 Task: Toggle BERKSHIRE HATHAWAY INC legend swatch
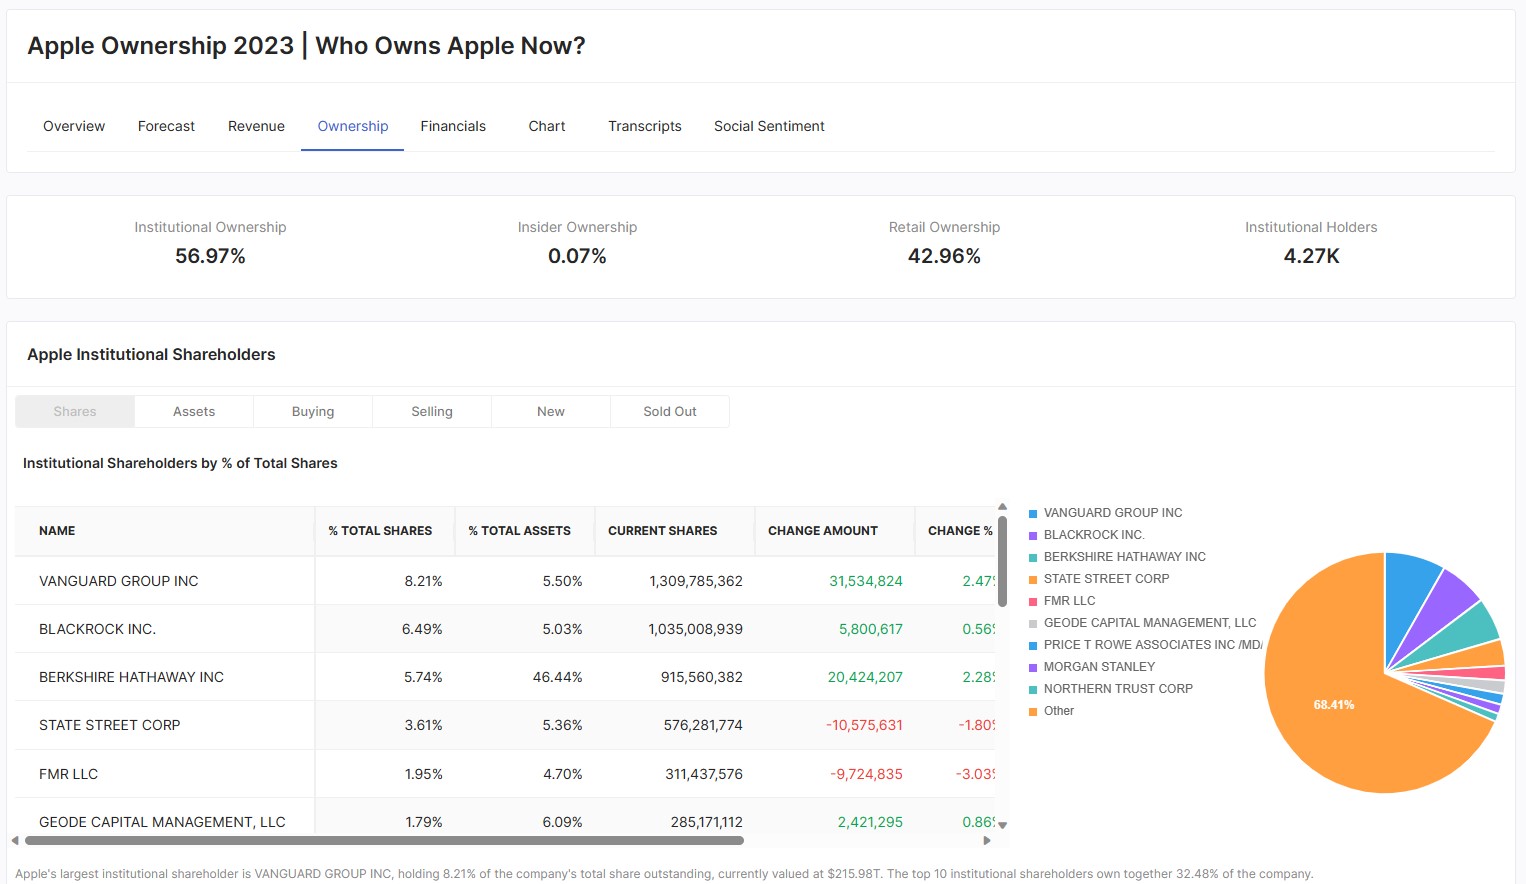1033,557
